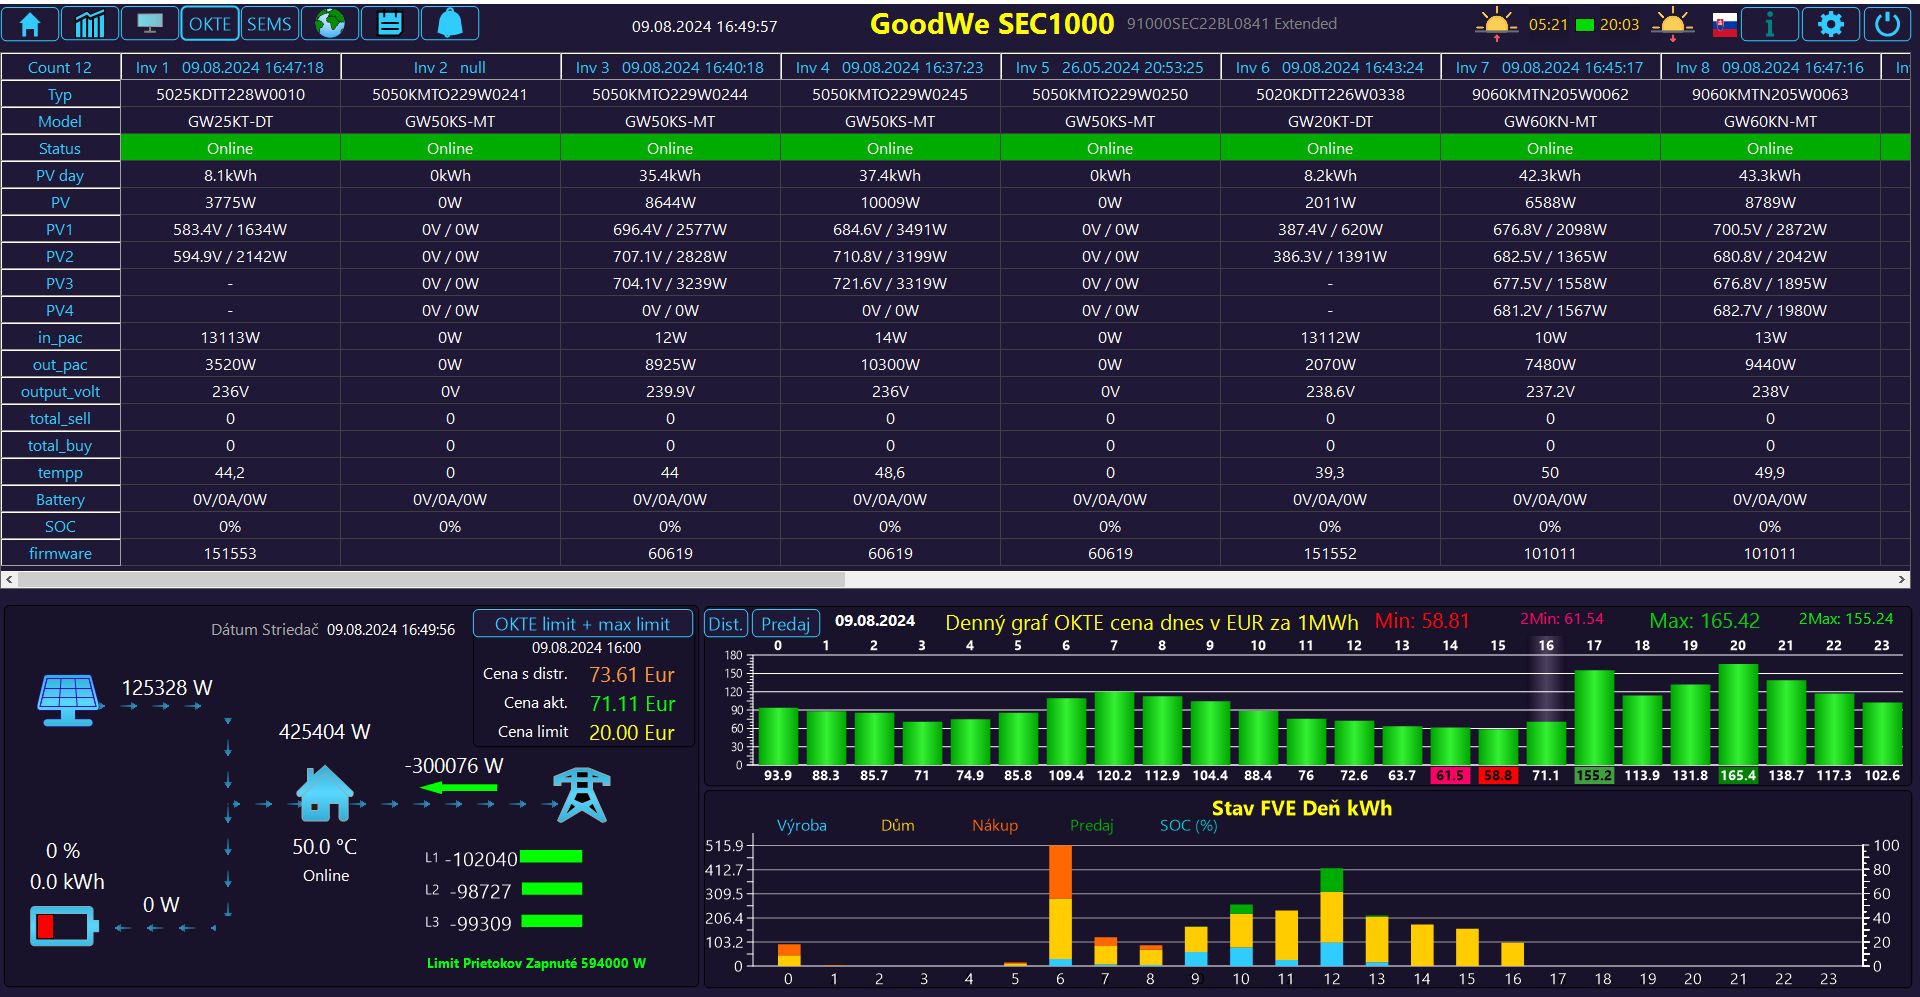Open settings with the gear icon
Image resolution: width=1920 pixels, height=997 pixels.
click(x=1830, y=24)
